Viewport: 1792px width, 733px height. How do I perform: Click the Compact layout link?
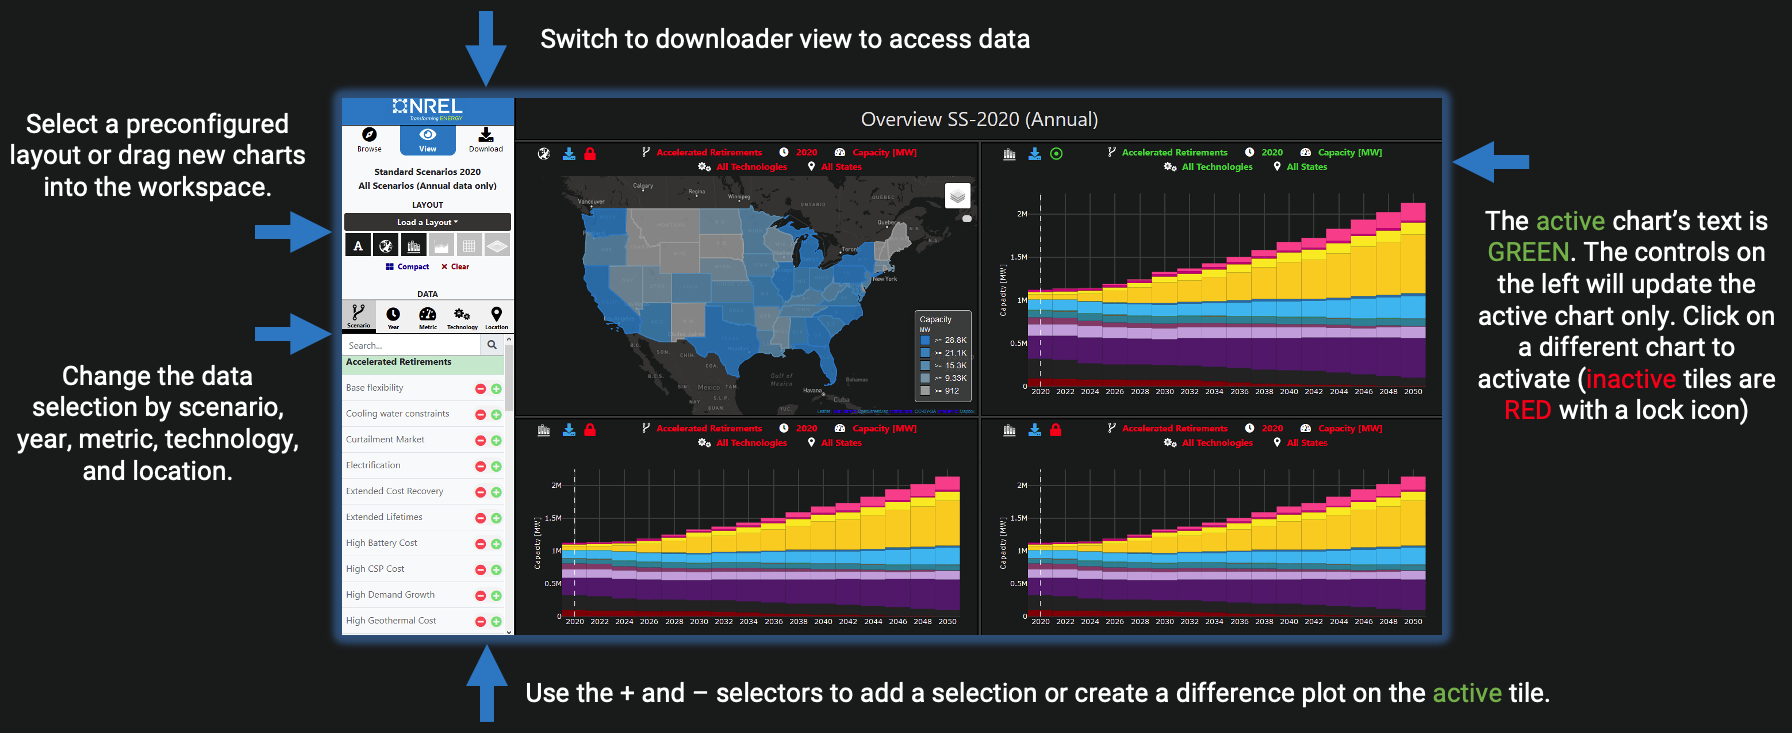tap(407, 267)
